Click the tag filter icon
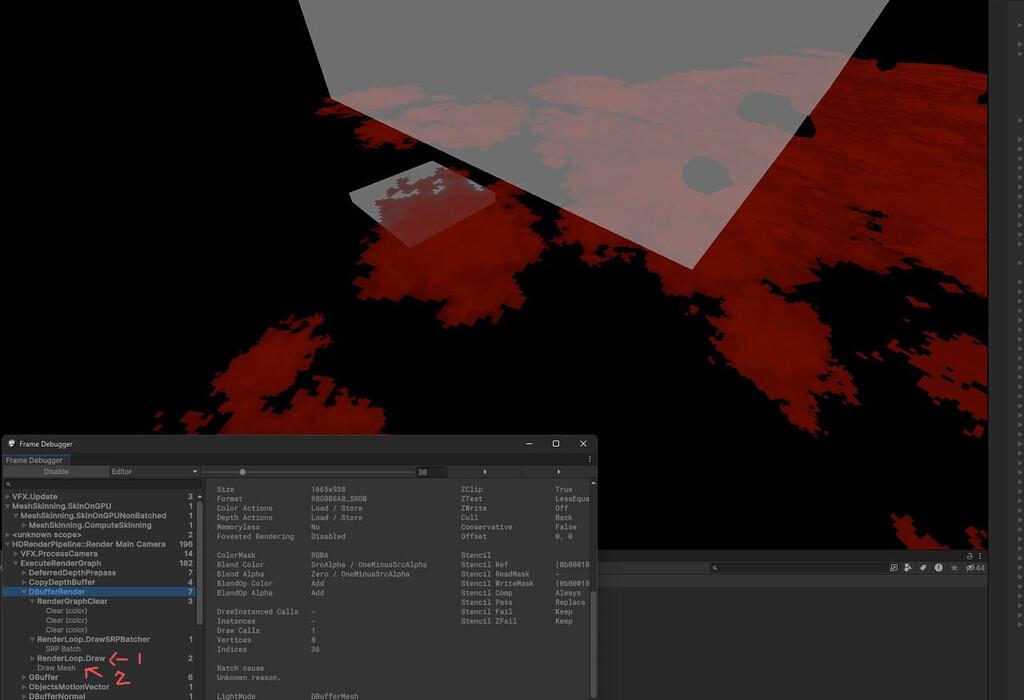 pos(923,567)
